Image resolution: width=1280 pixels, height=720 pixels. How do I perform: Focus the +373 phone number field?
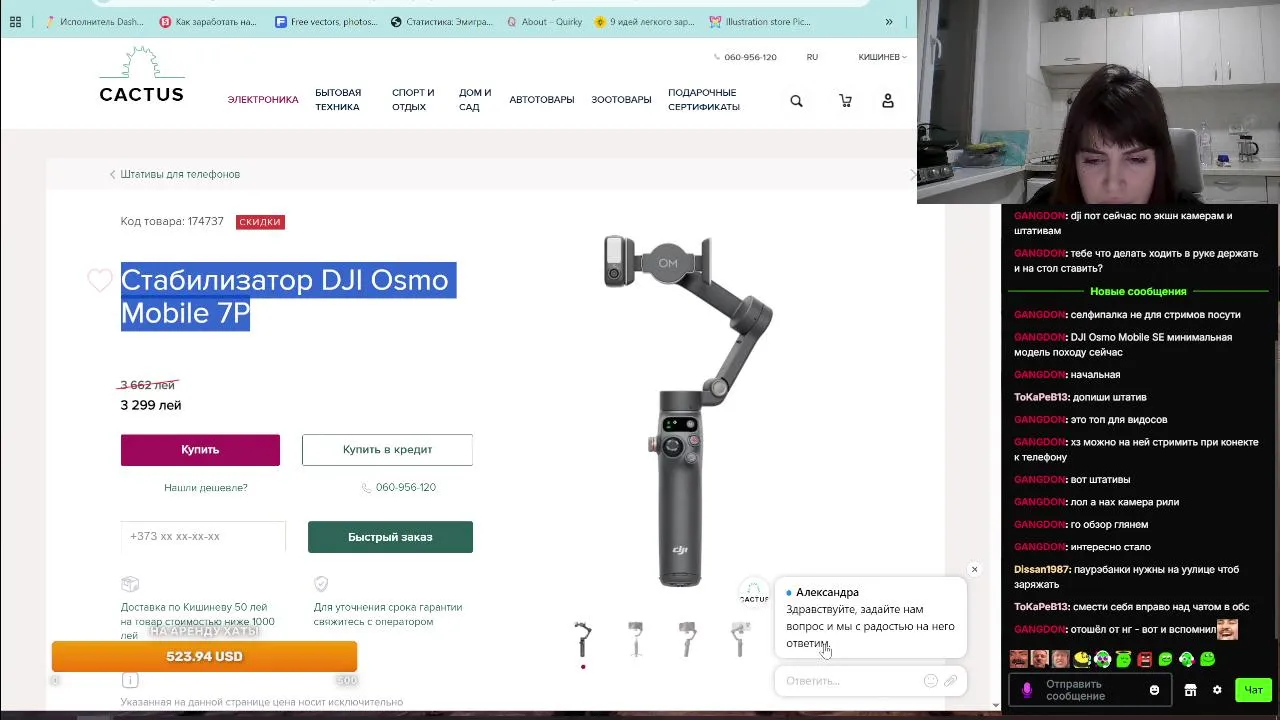203,537
